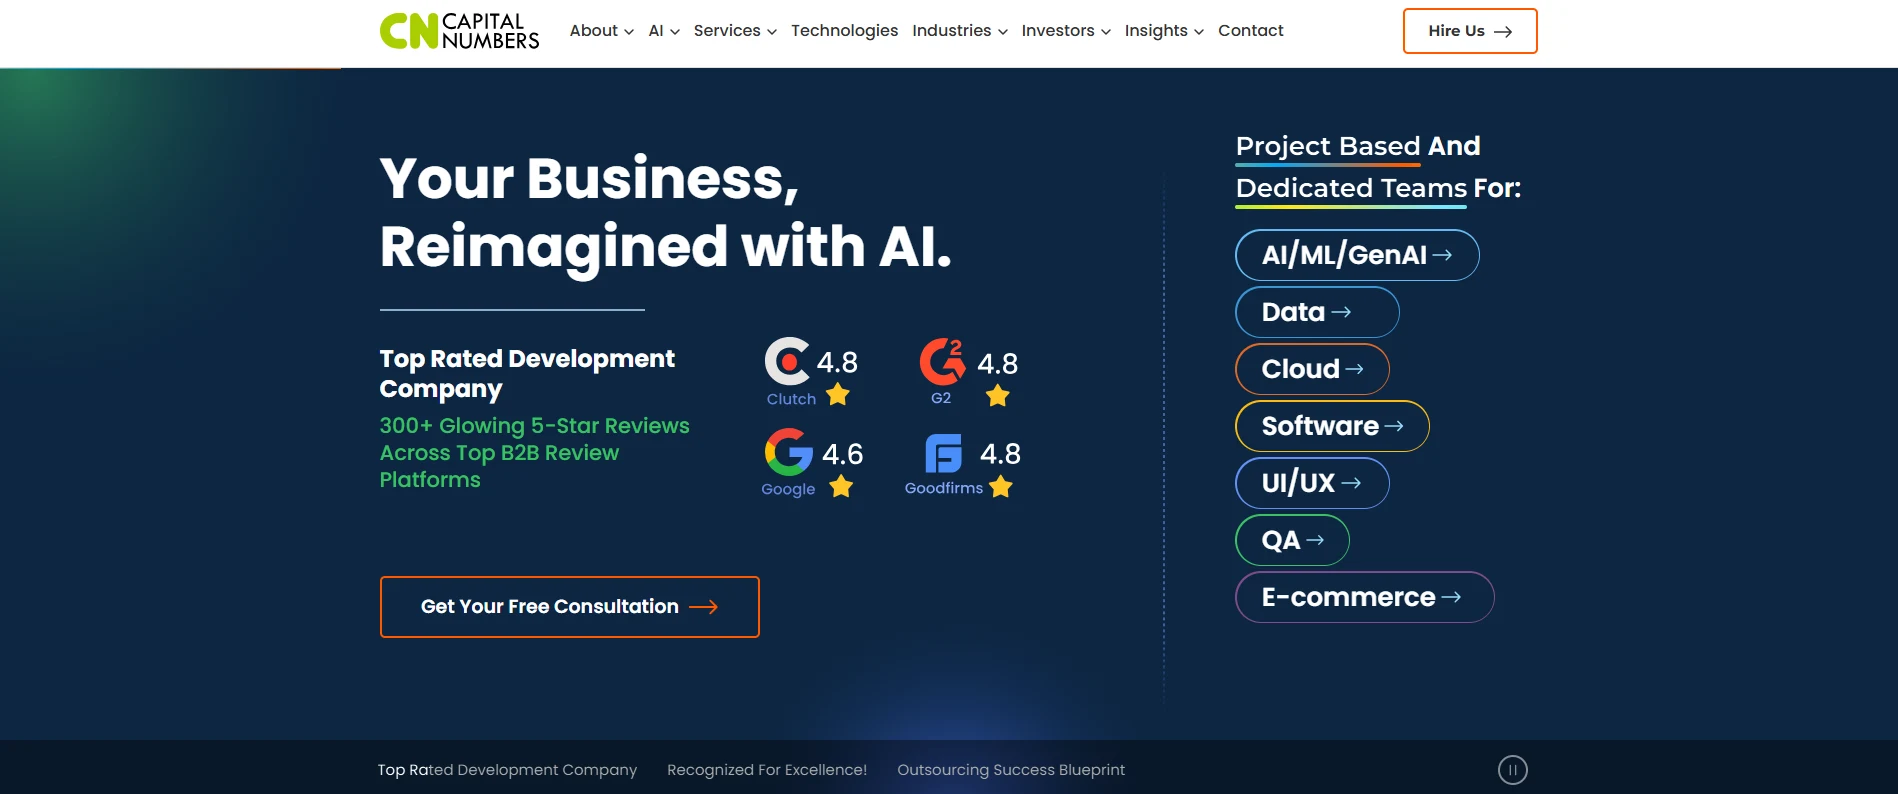Click the 300+ Glowing 5-Star Reviews text
1898x794 pixels.
click(x=534, y=453)
